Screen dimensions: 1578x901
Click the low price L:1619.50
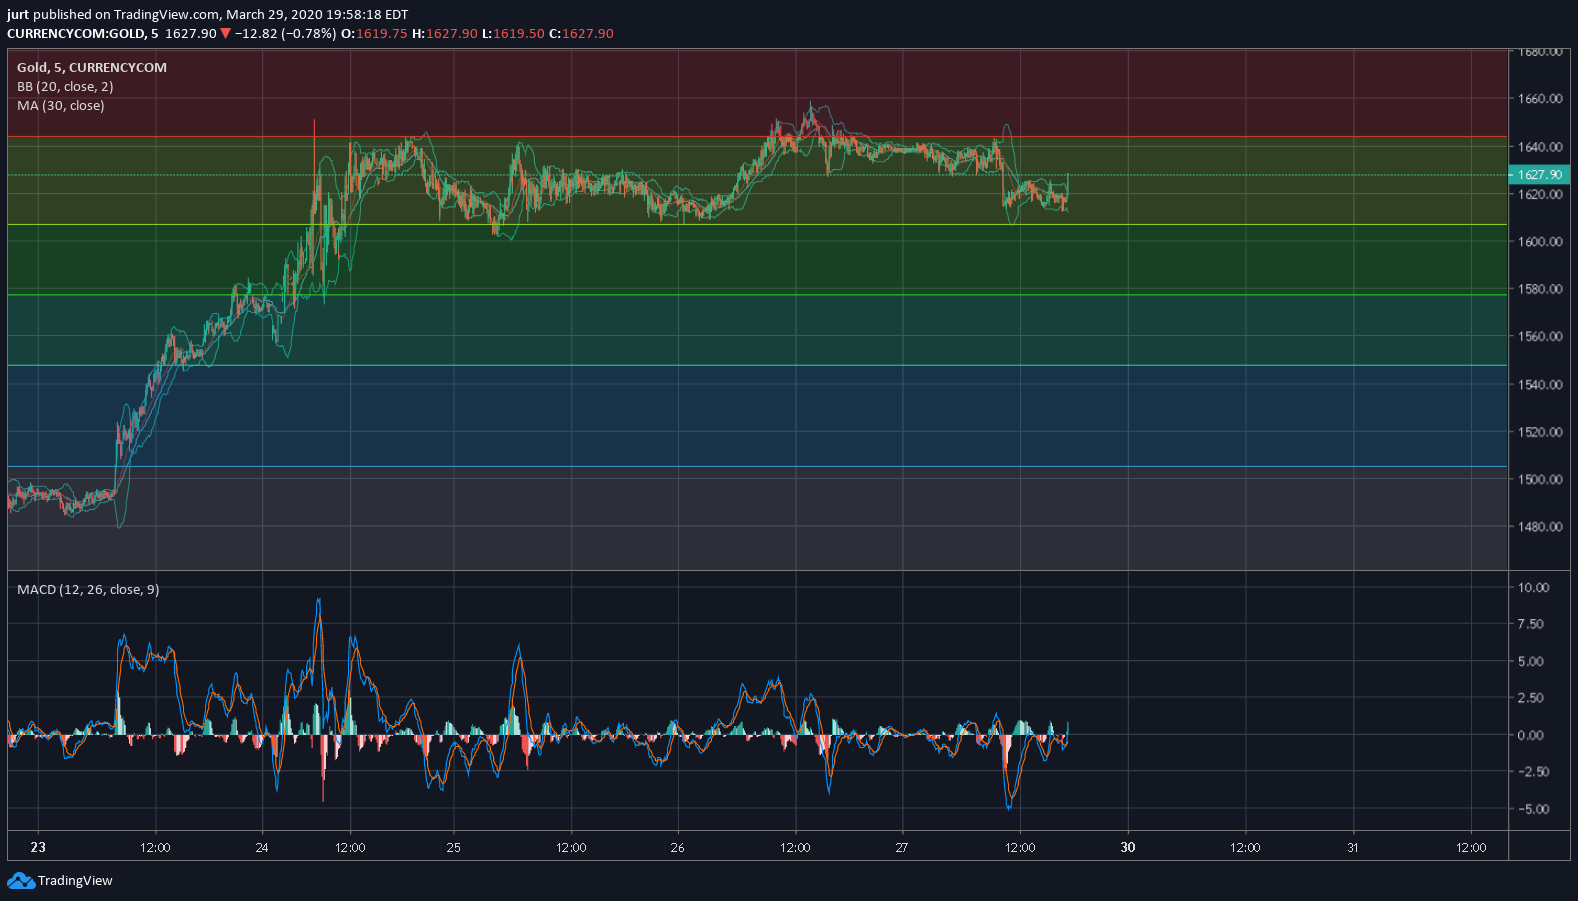513,33
